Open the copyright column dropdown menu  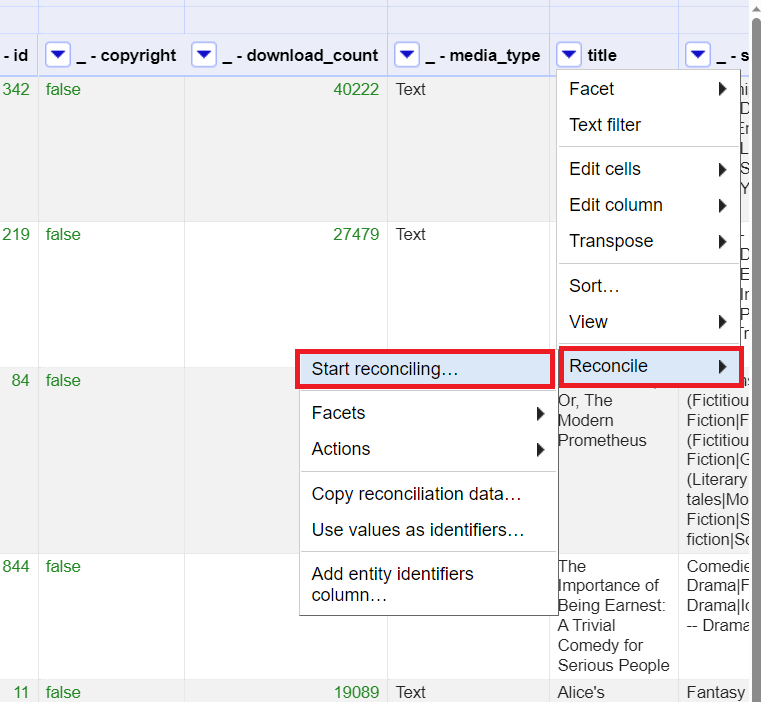click(x=58, y=55)
